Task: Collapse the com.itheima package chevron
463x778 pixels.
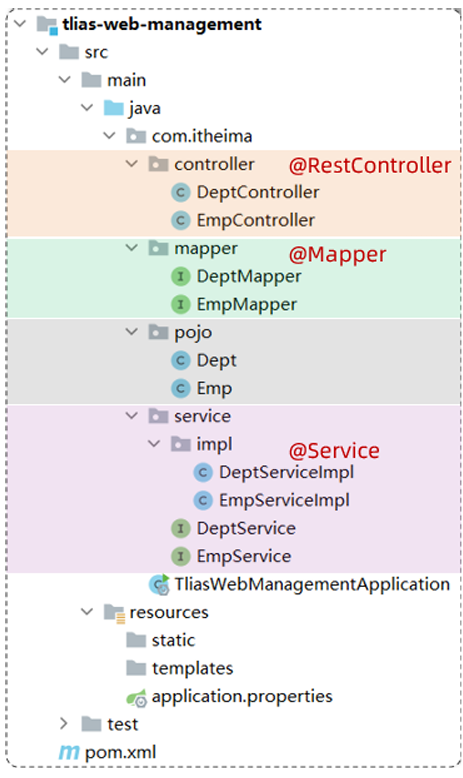Action: pos(110,135)
